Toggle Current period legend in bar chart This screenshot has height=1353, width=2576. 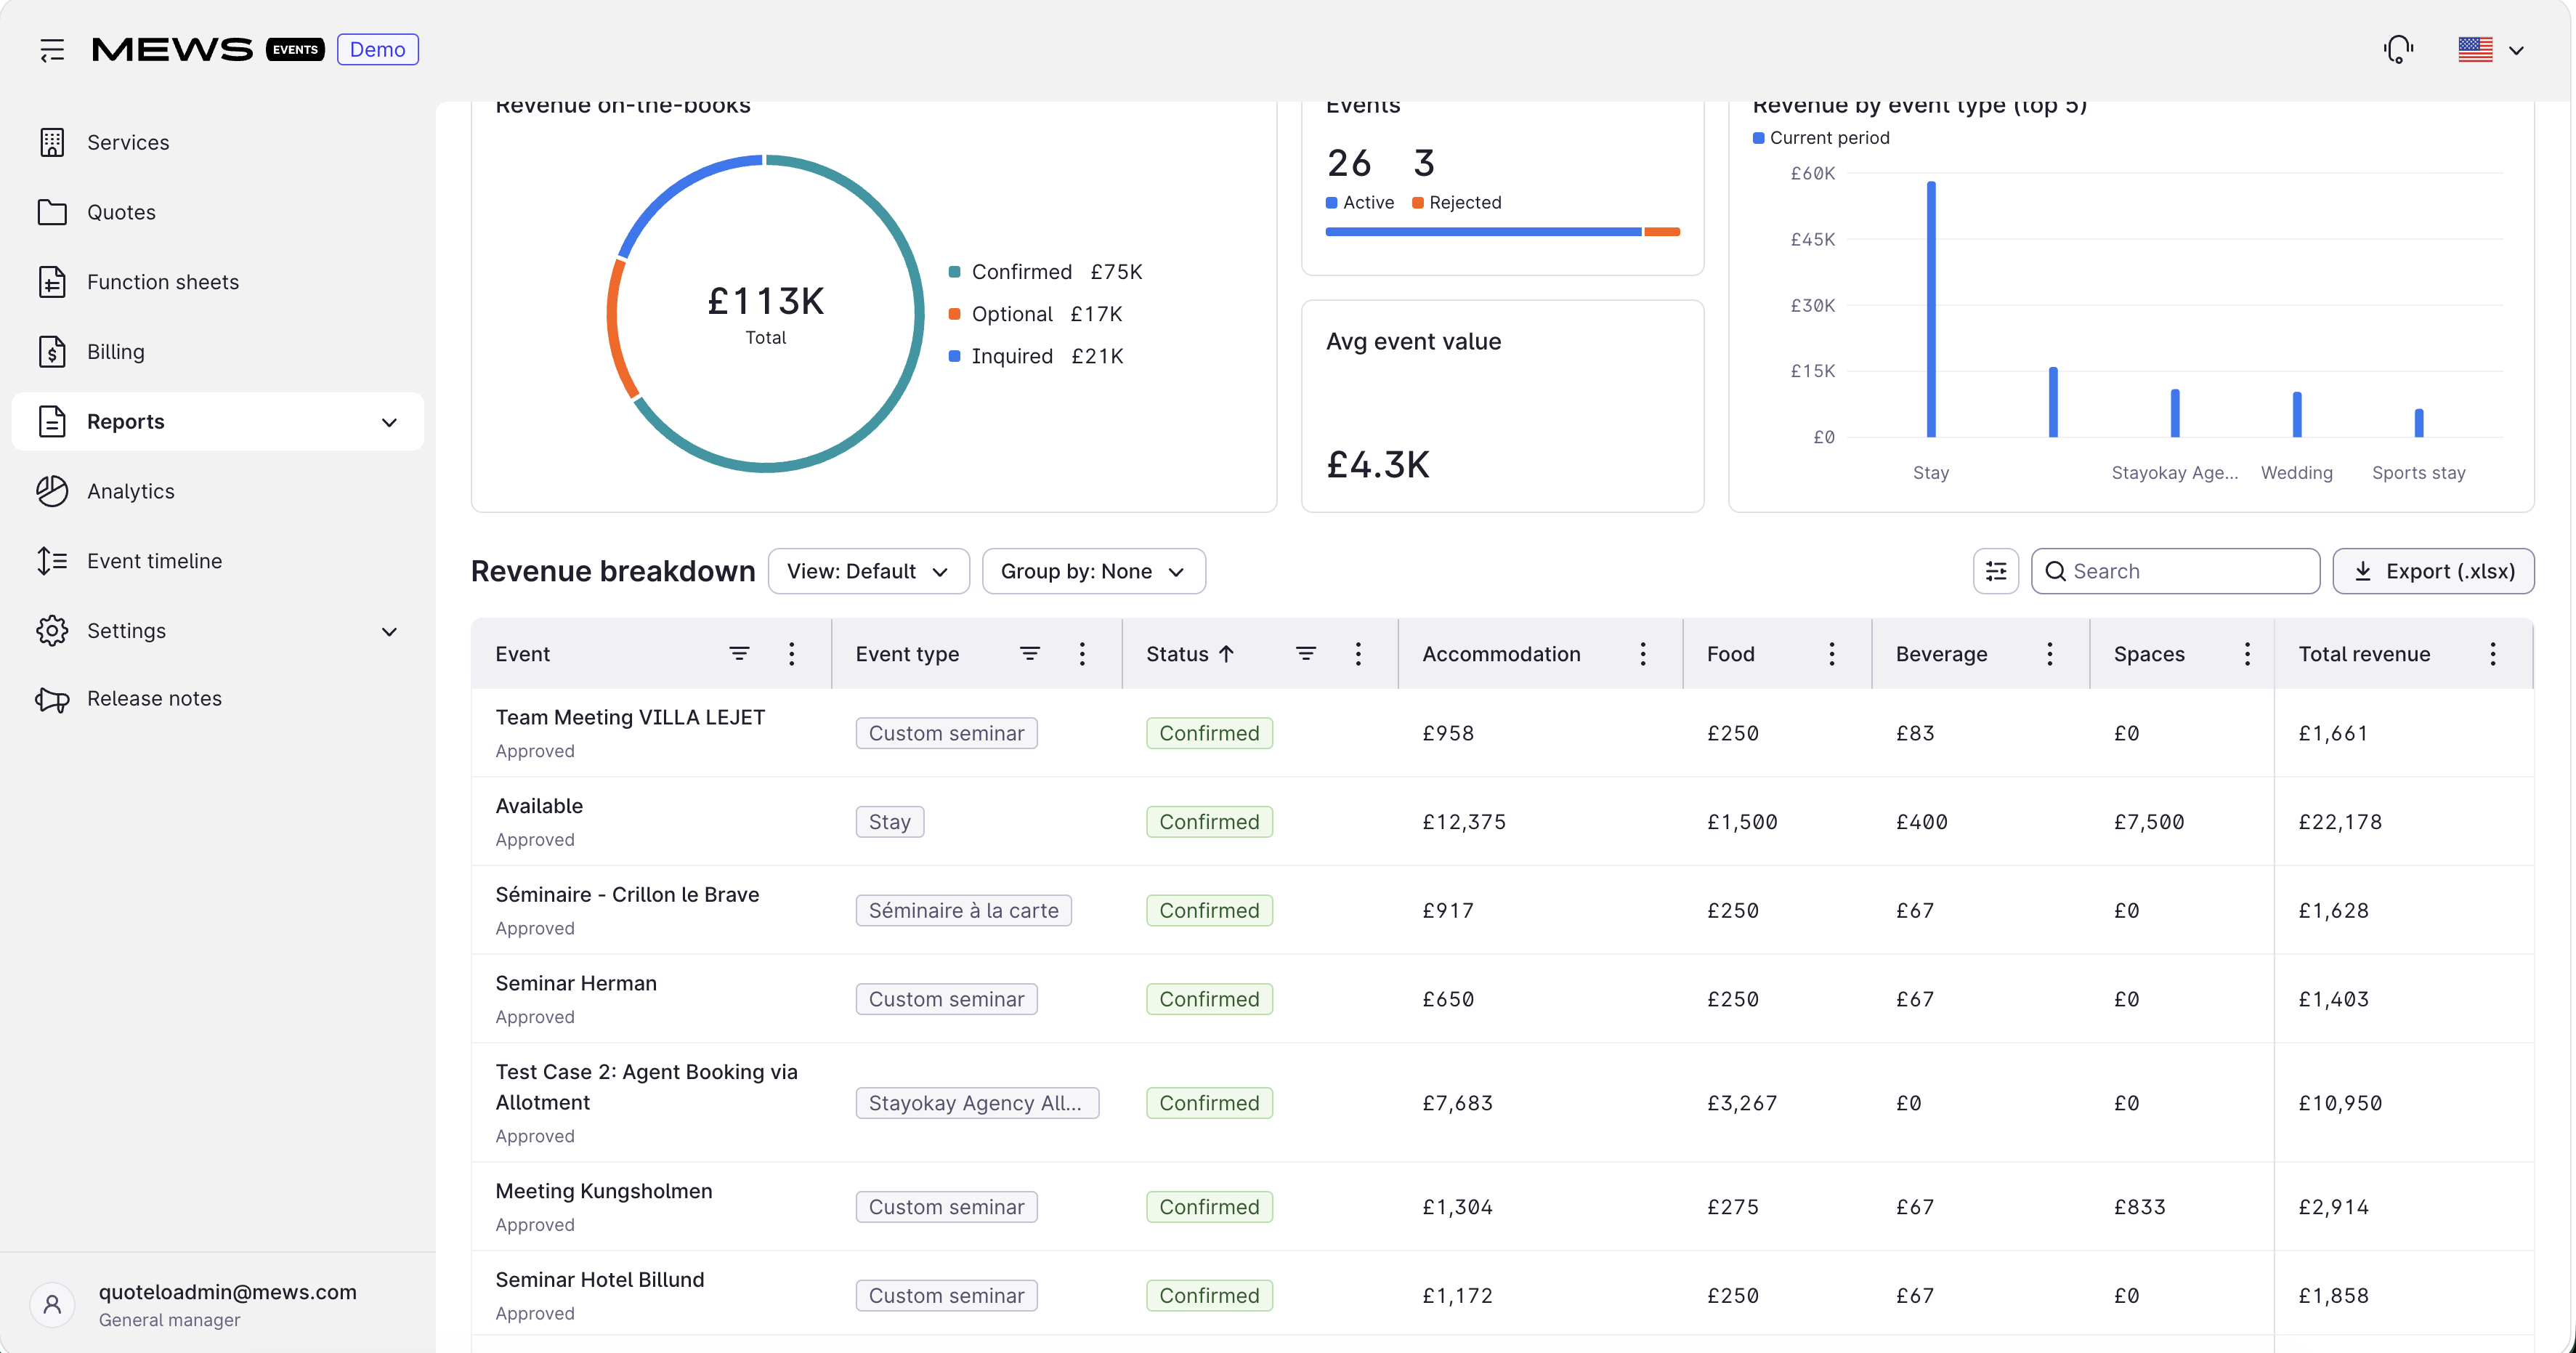1821,137
